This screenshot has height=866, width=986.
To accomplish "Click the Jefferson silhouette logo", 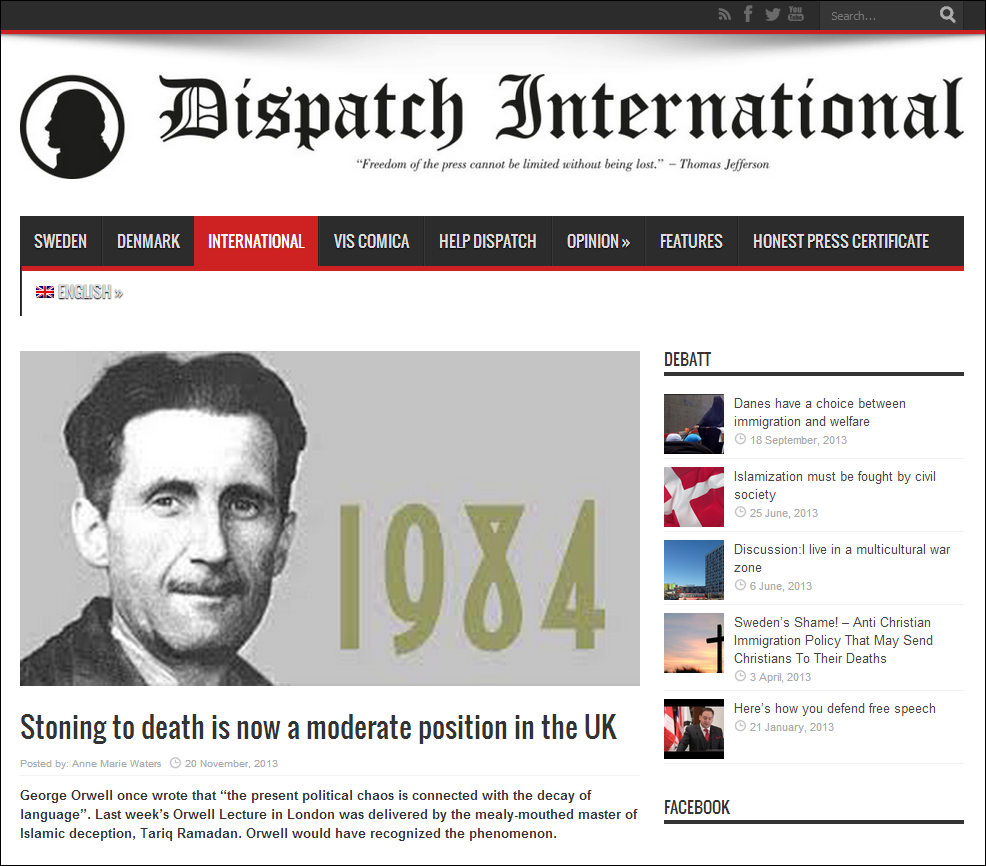I will pyautogui.click(x=72, y=127).
